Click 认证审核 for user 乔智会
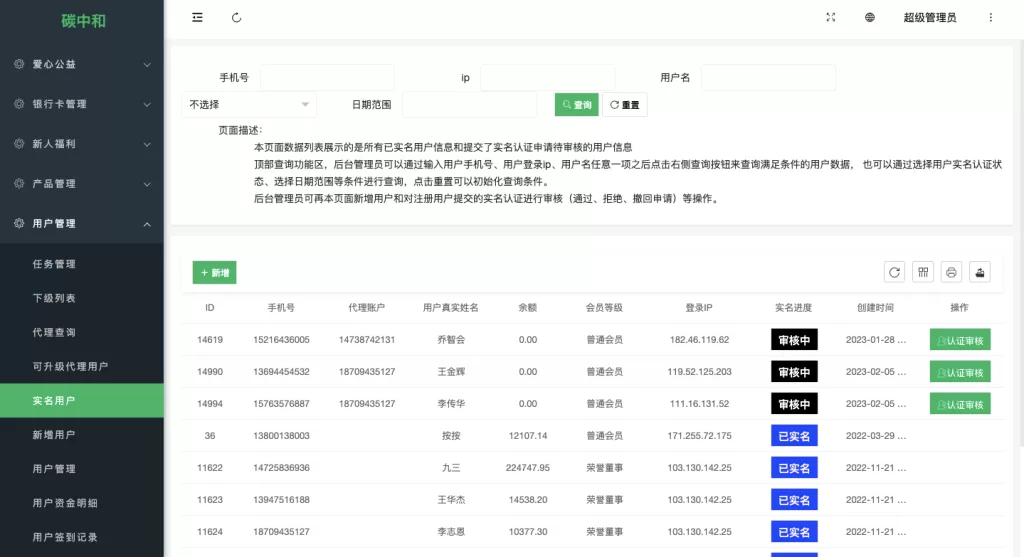Viewport: 1024px width, 557px height. pos(960,340)
